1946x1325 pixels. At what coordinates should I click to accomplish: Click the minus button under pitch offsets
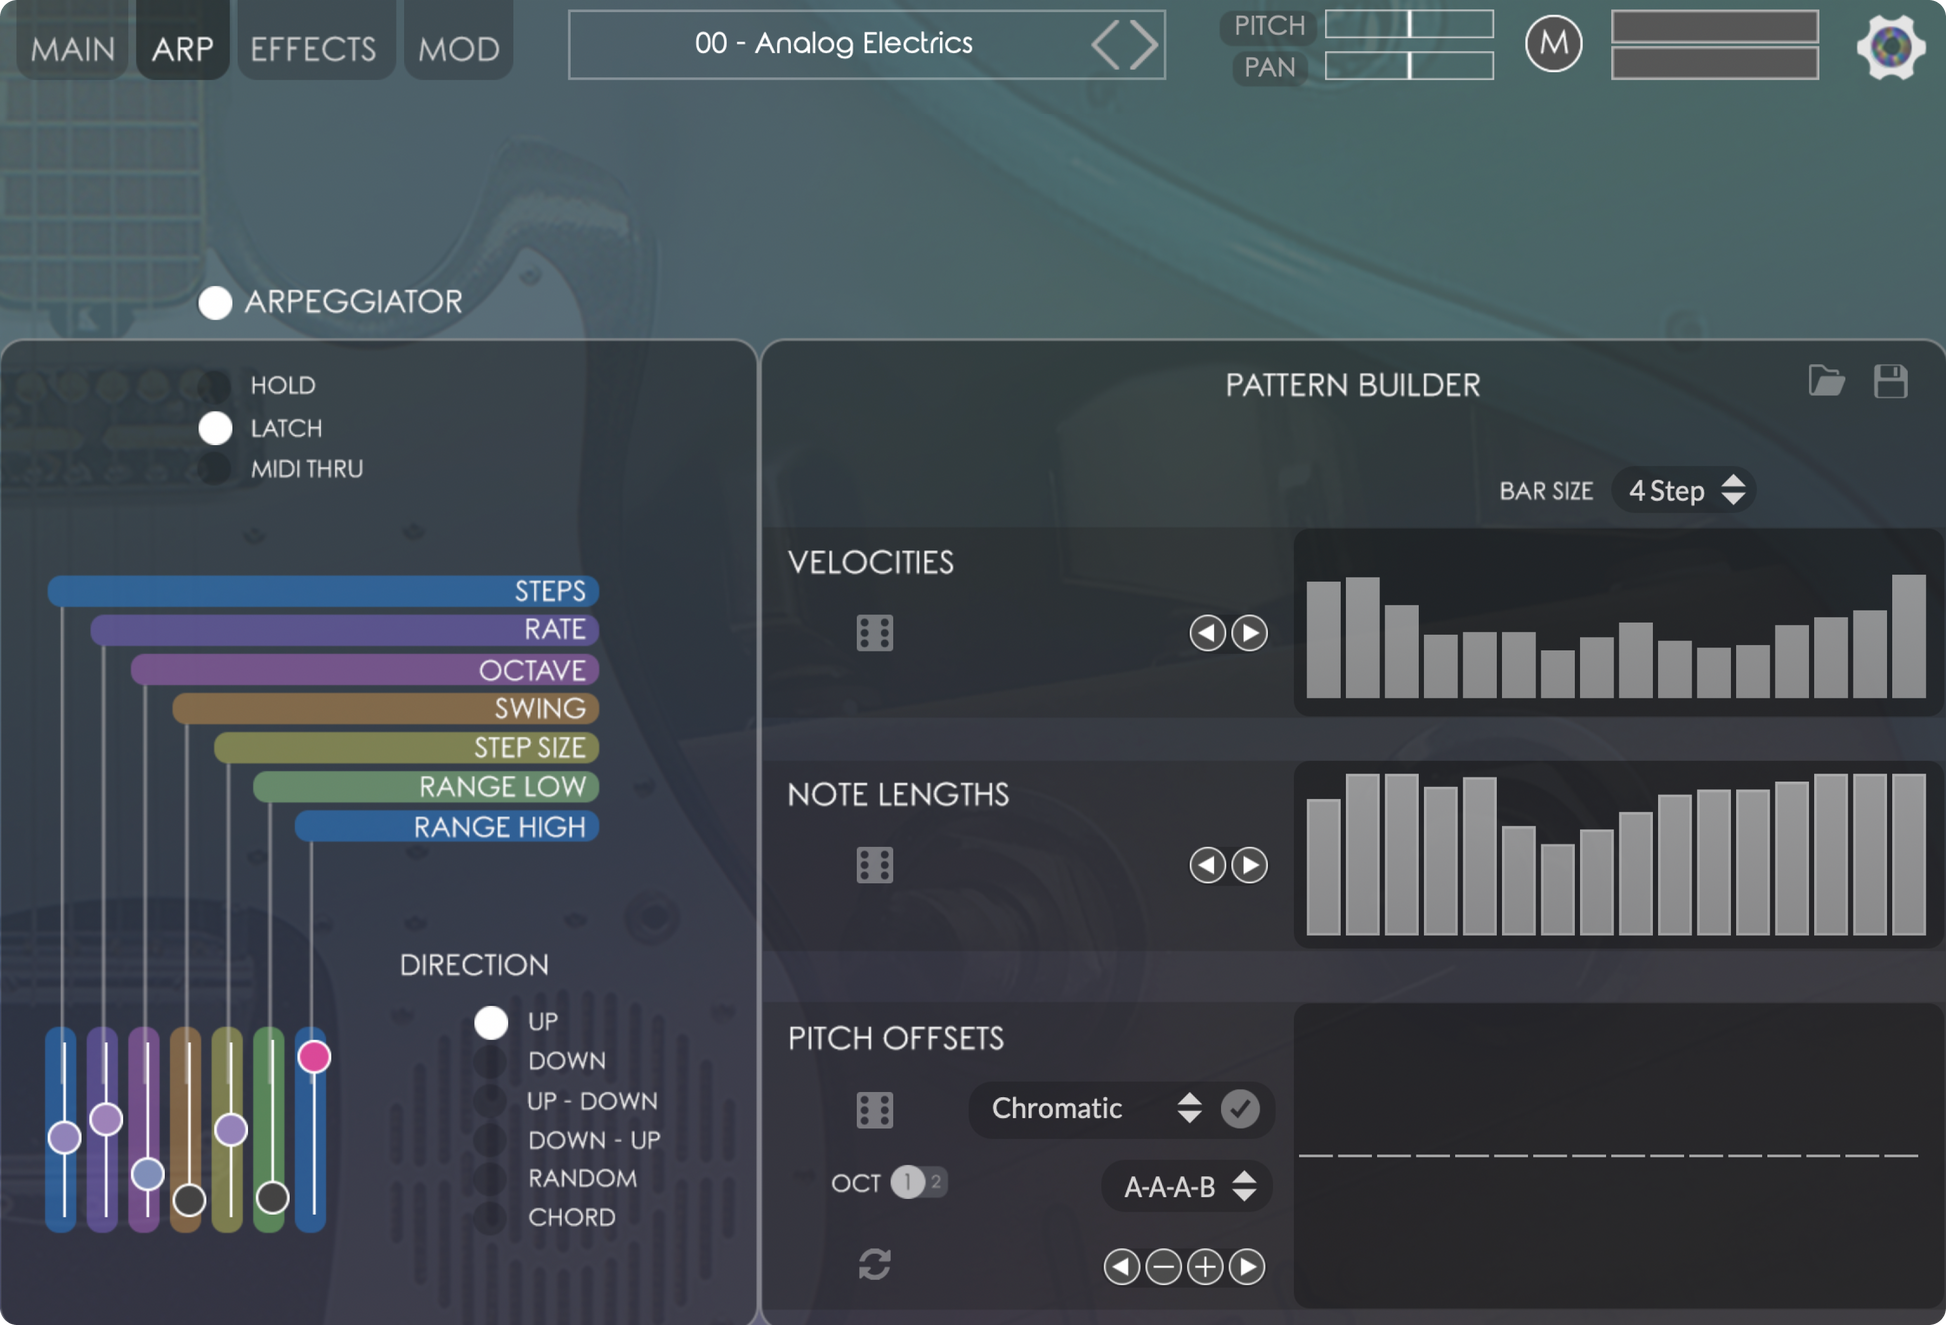coord(1163,1267)
